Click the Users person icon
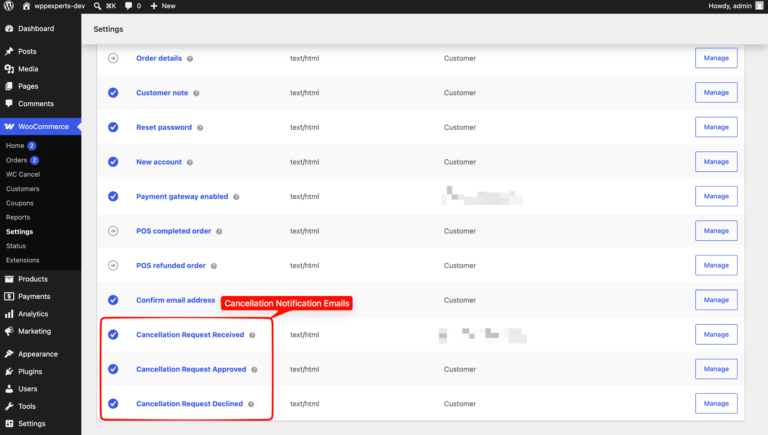Screen dimensions: 768x435 pyautogui.click(x=9, y=388)
